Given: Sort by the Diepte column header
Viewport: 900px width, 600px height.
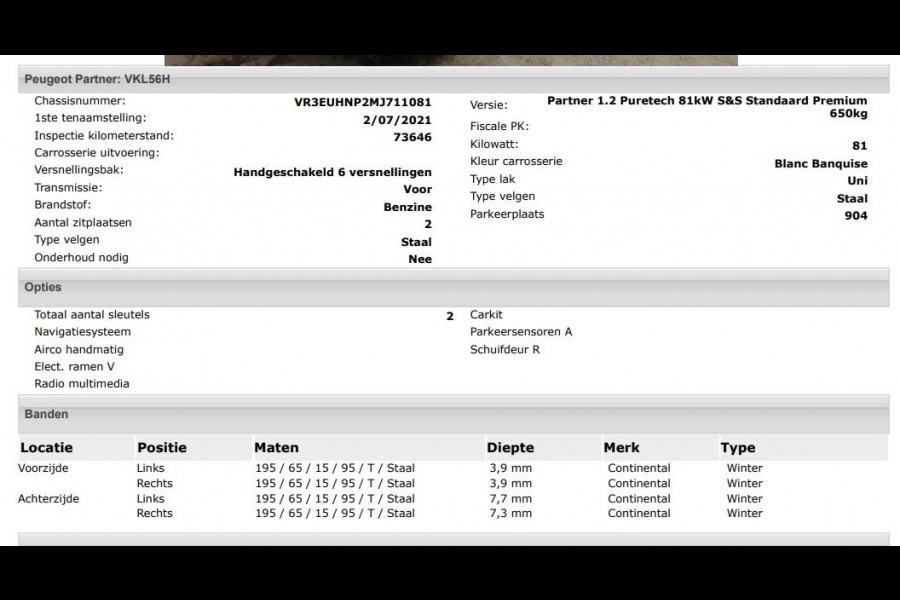Looking at the screenshot, I should click(x=508, y=447).
